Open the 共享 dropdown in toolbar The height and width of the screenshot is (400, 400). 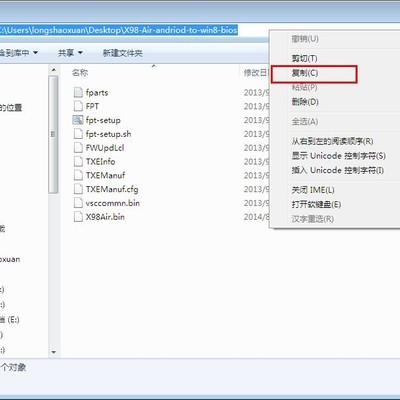[70, 53]
